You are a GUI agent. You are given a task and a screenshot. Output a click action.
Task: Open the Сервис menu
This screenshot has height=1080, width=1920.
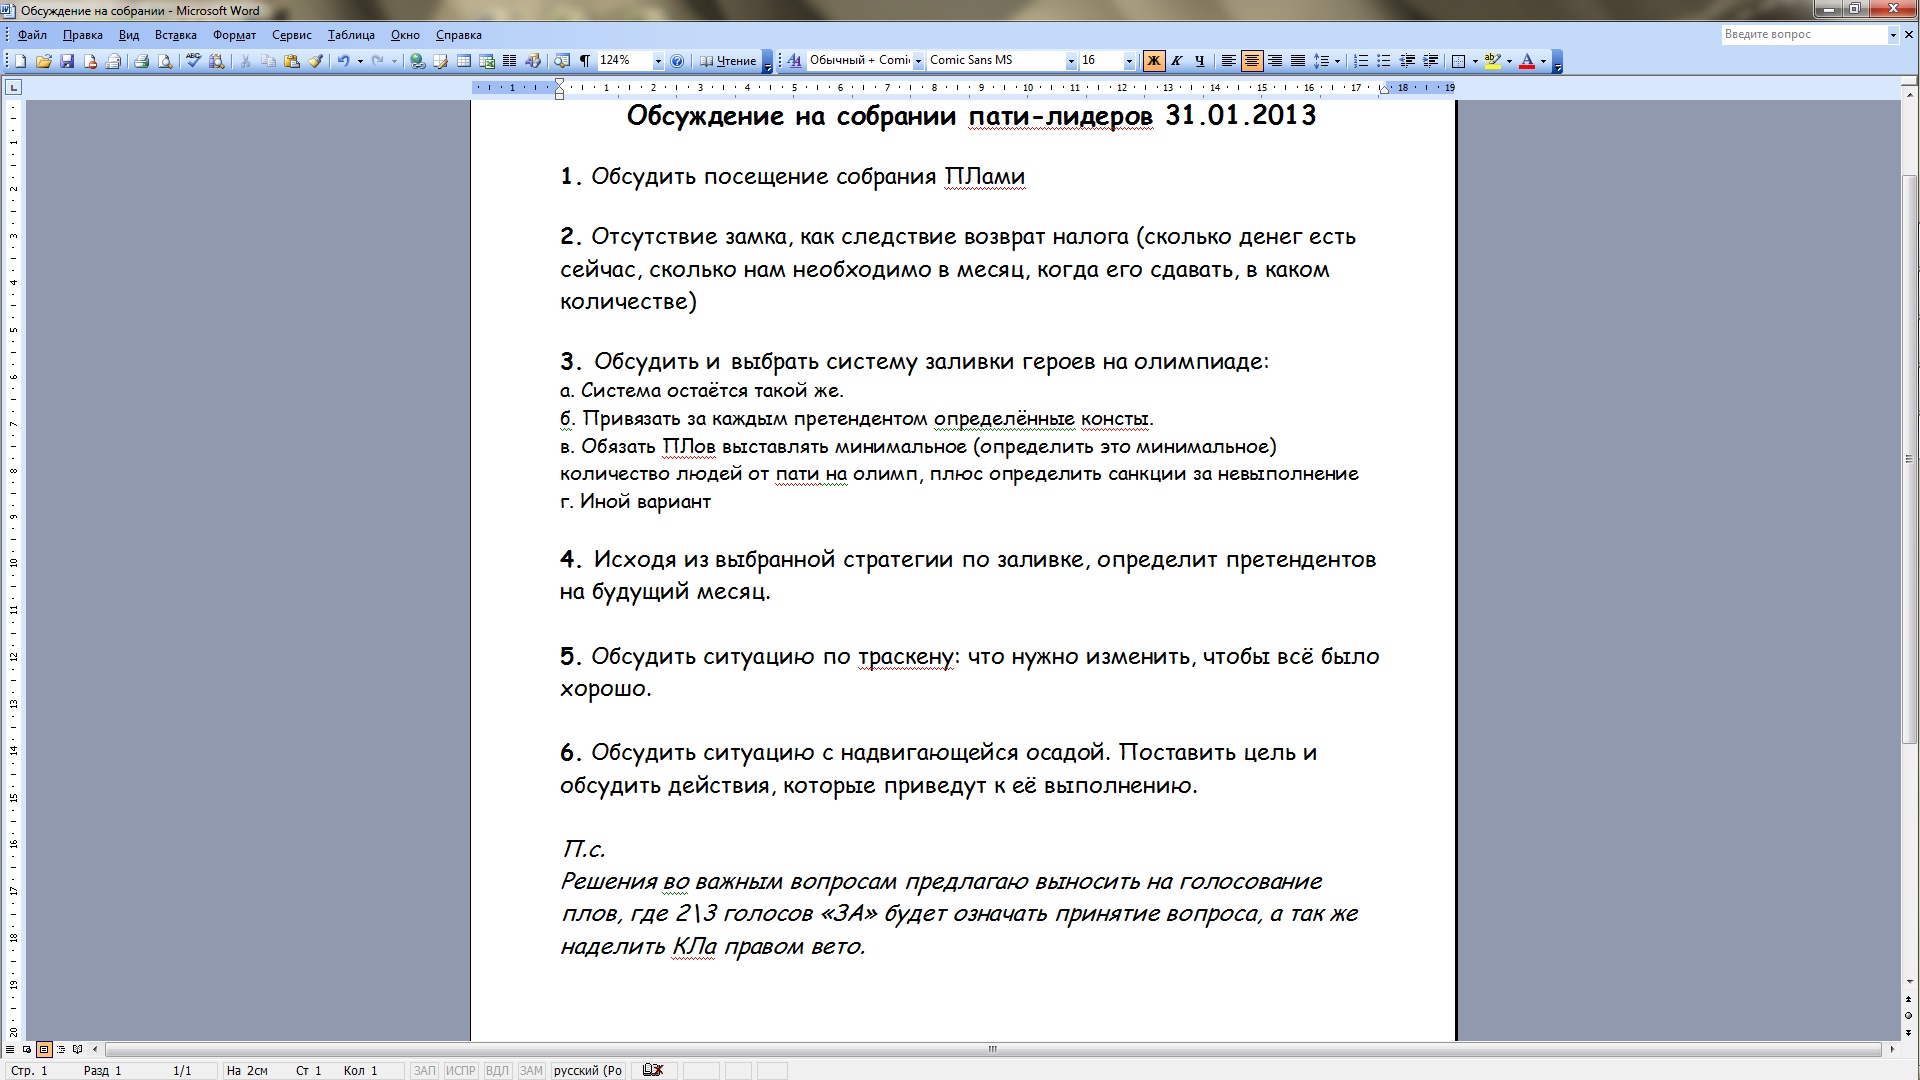291,35
